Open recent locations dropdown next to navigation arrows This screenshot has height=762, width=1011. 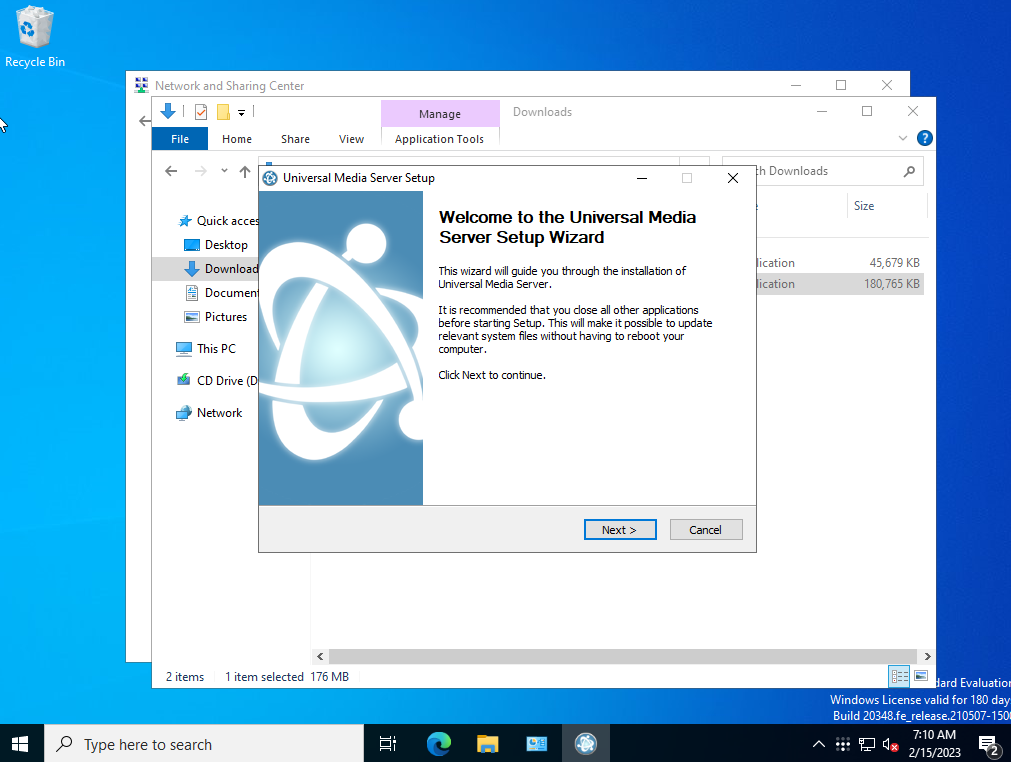[x=224, y=170]
